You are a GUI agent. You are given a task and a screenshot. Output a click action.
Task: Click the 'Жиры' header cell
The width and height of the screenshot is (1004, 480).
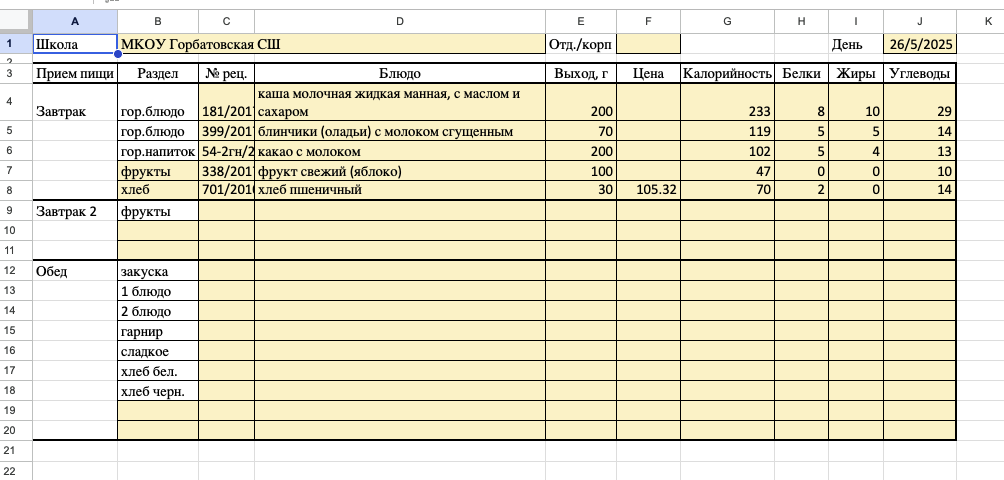[x=856, y=73]
